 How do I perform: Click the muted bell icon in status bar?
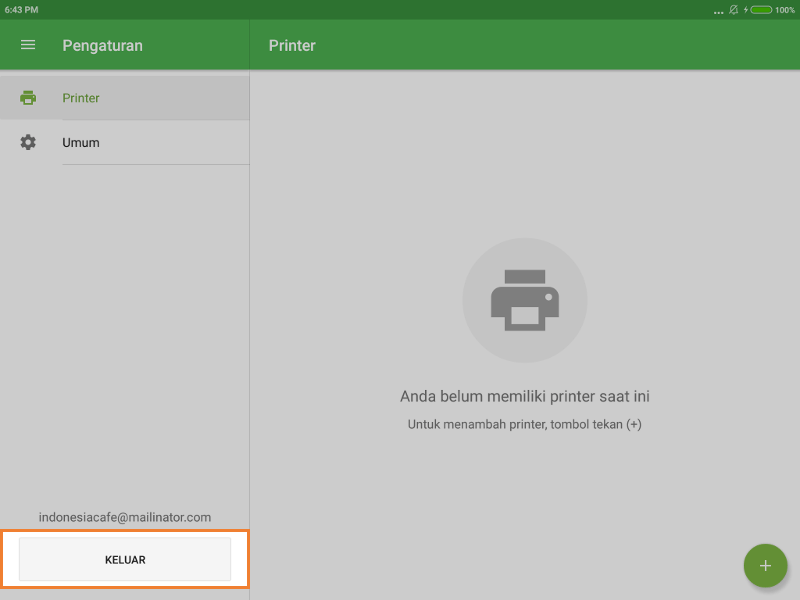click(733, 9)
